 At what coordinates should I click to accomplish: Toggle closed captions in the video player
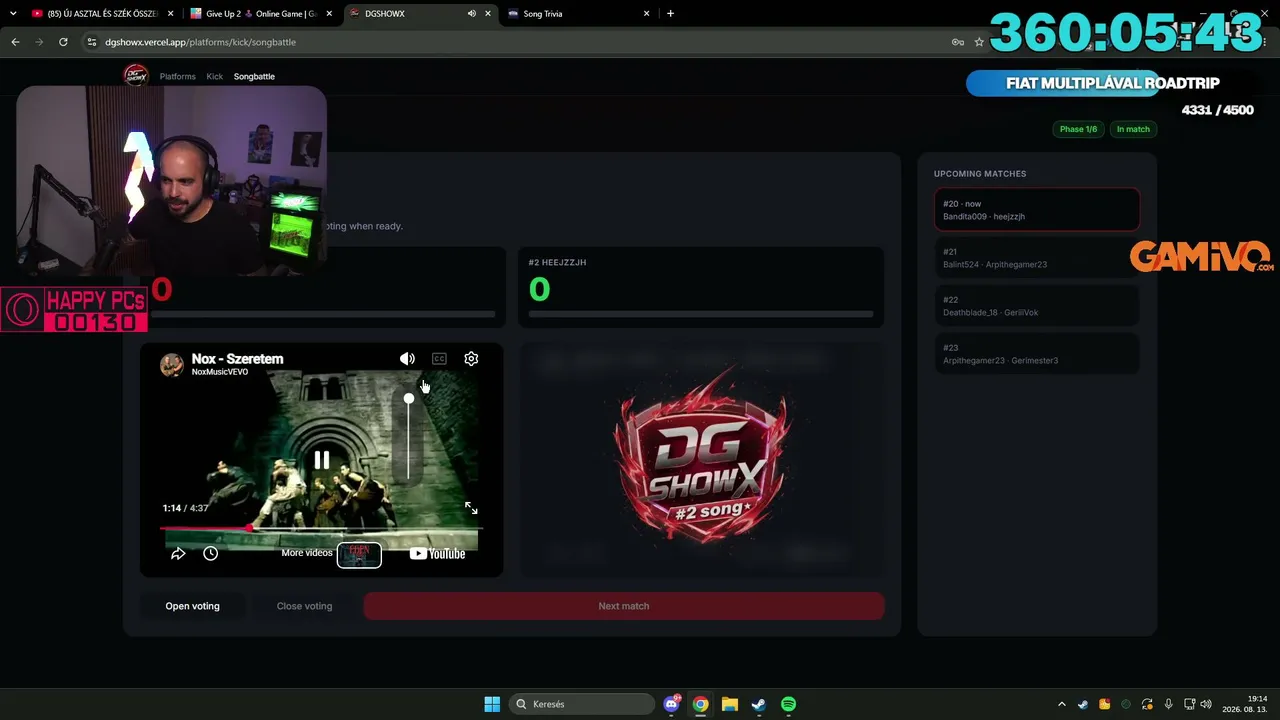[439, 358]
